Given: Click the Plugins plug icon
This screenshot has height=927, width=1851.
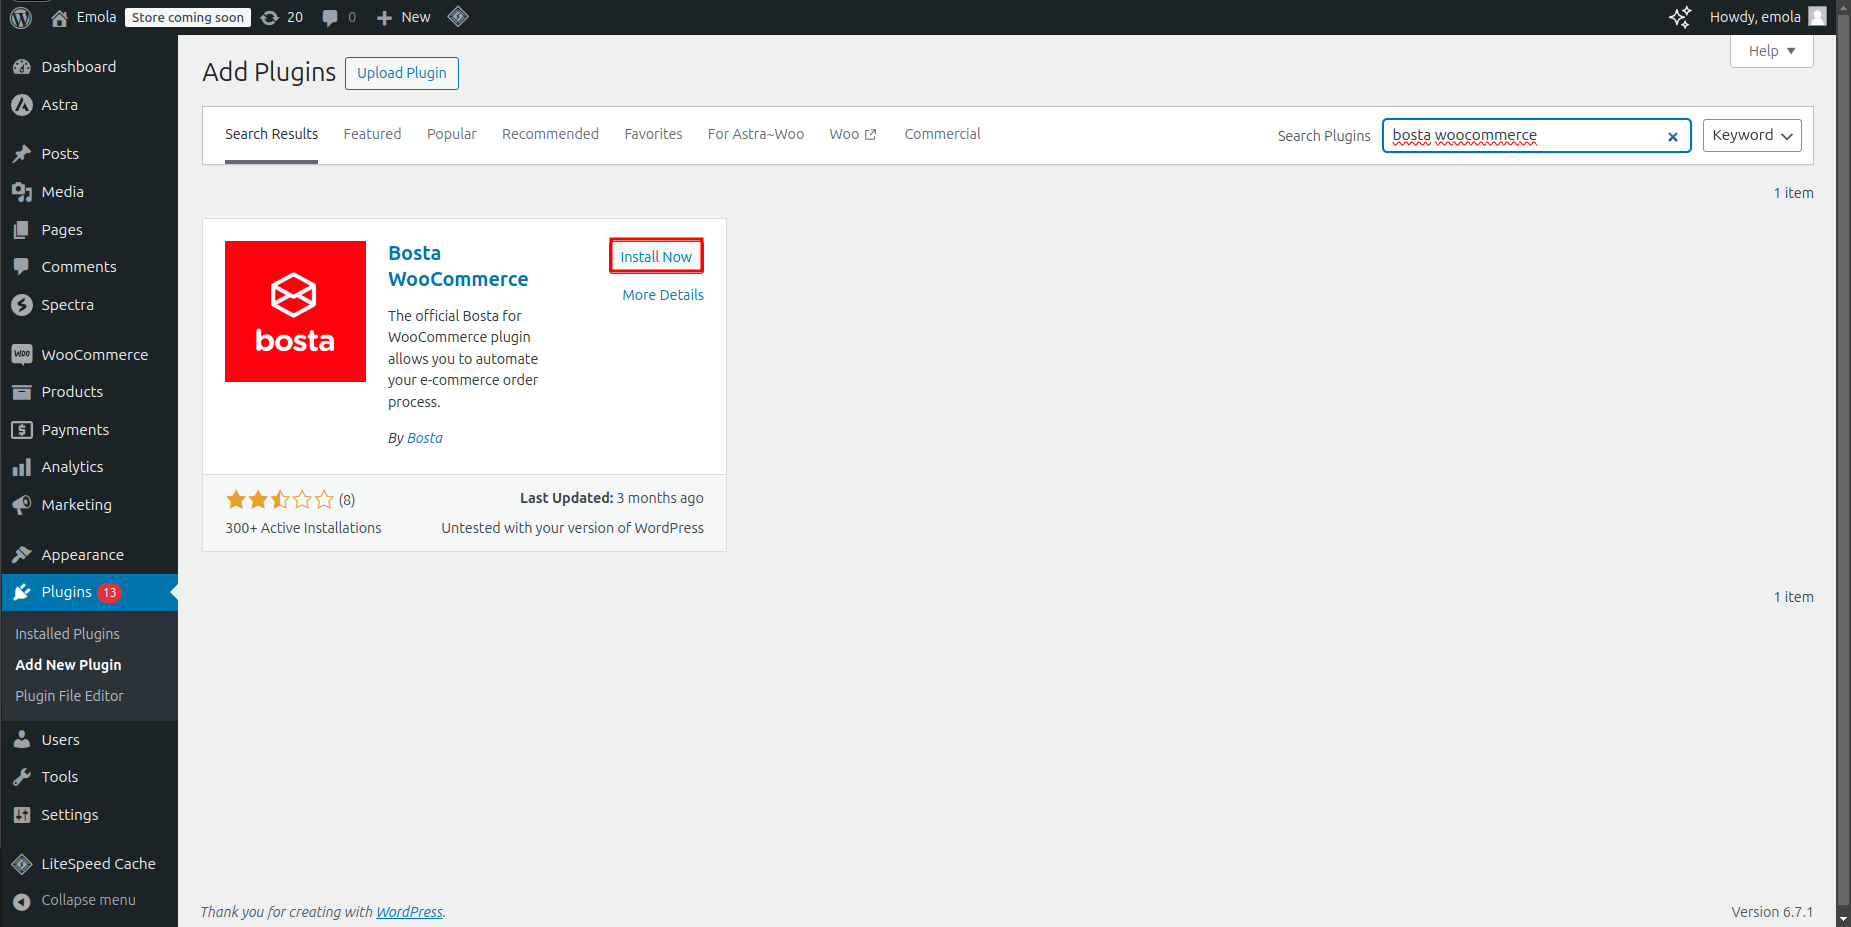Looking at the screenshot, I should pyautogui.click(x=22, y=592).
